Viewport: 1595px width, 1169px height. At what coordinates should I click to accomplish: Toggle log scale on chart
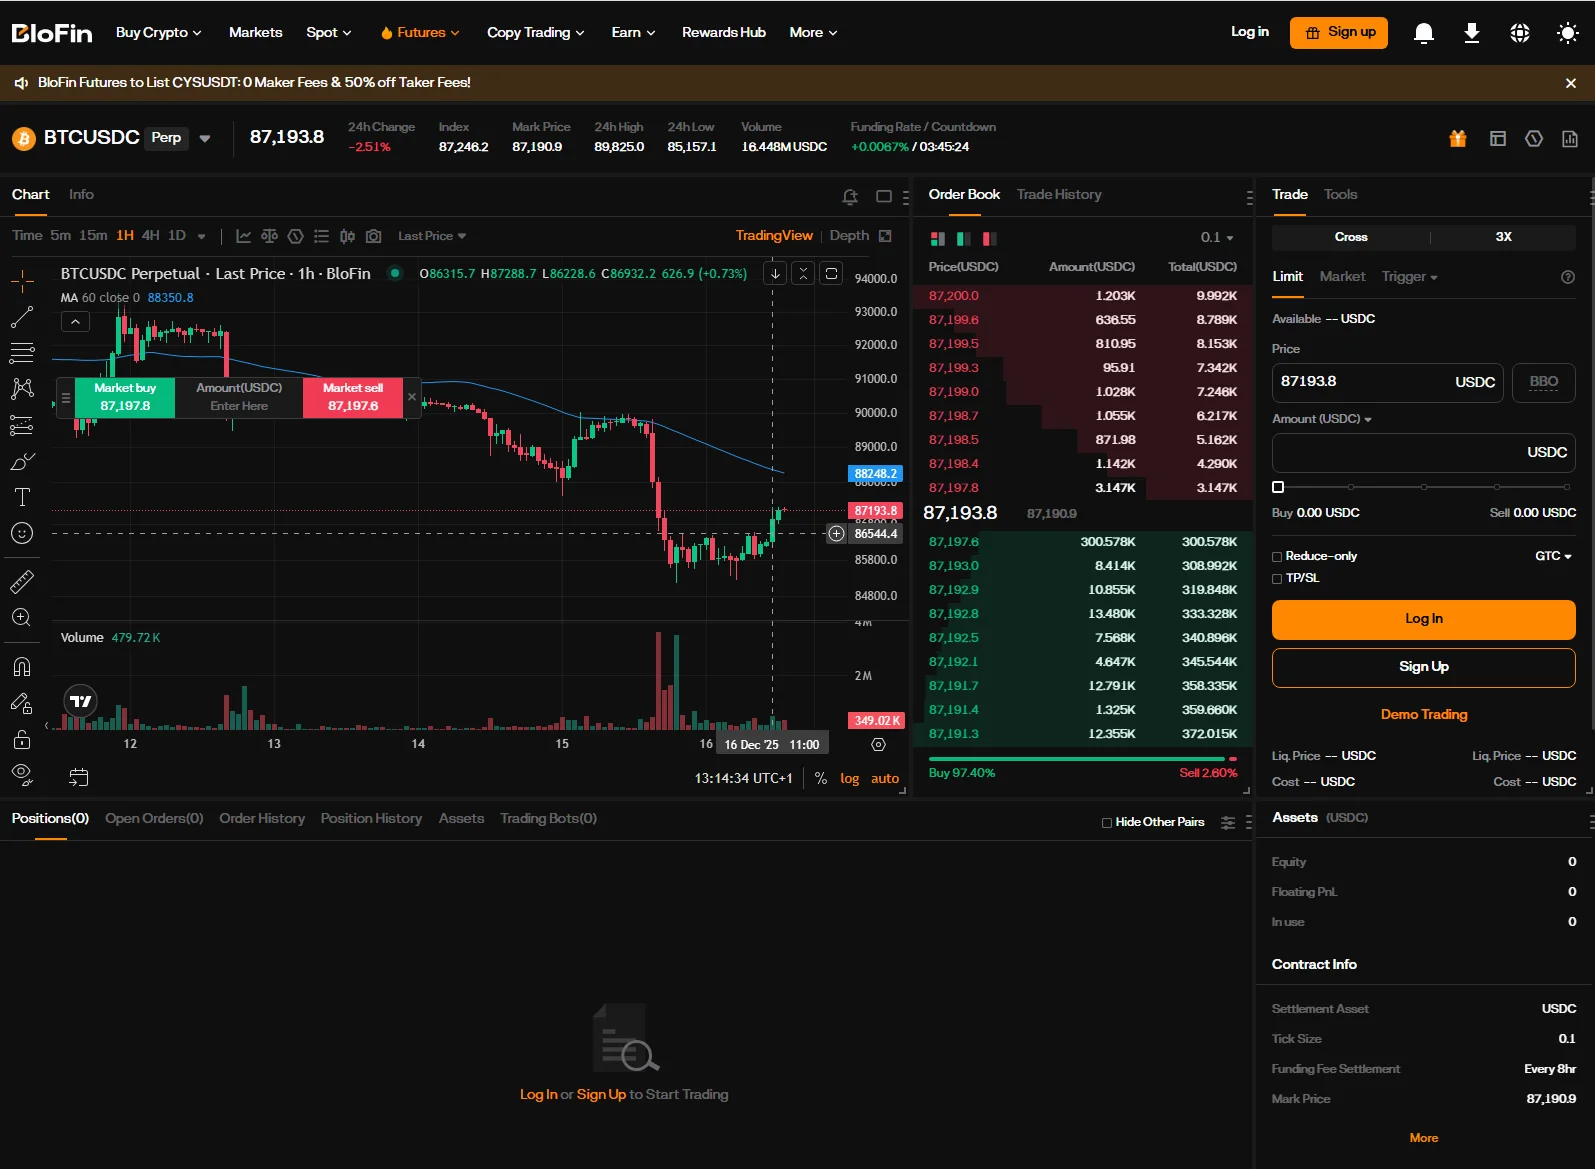point(849,778)
